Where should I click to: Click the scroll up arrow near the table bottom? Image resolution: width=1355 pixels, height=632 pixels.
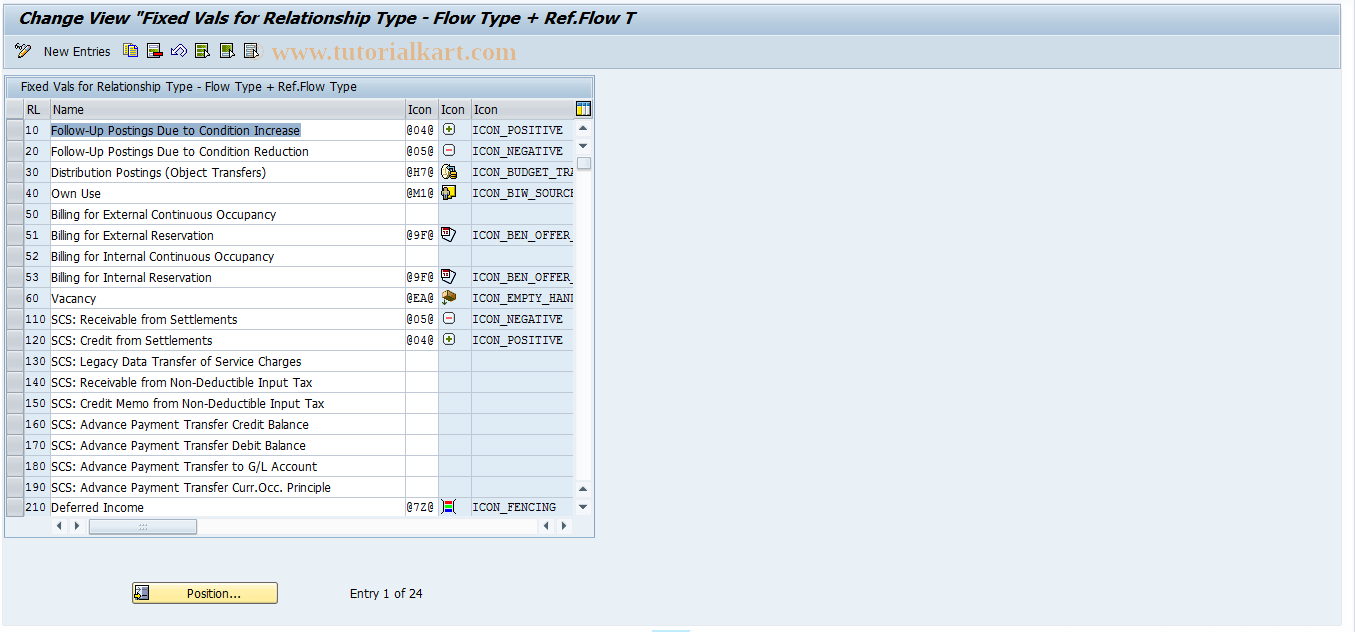coord(583,489)
